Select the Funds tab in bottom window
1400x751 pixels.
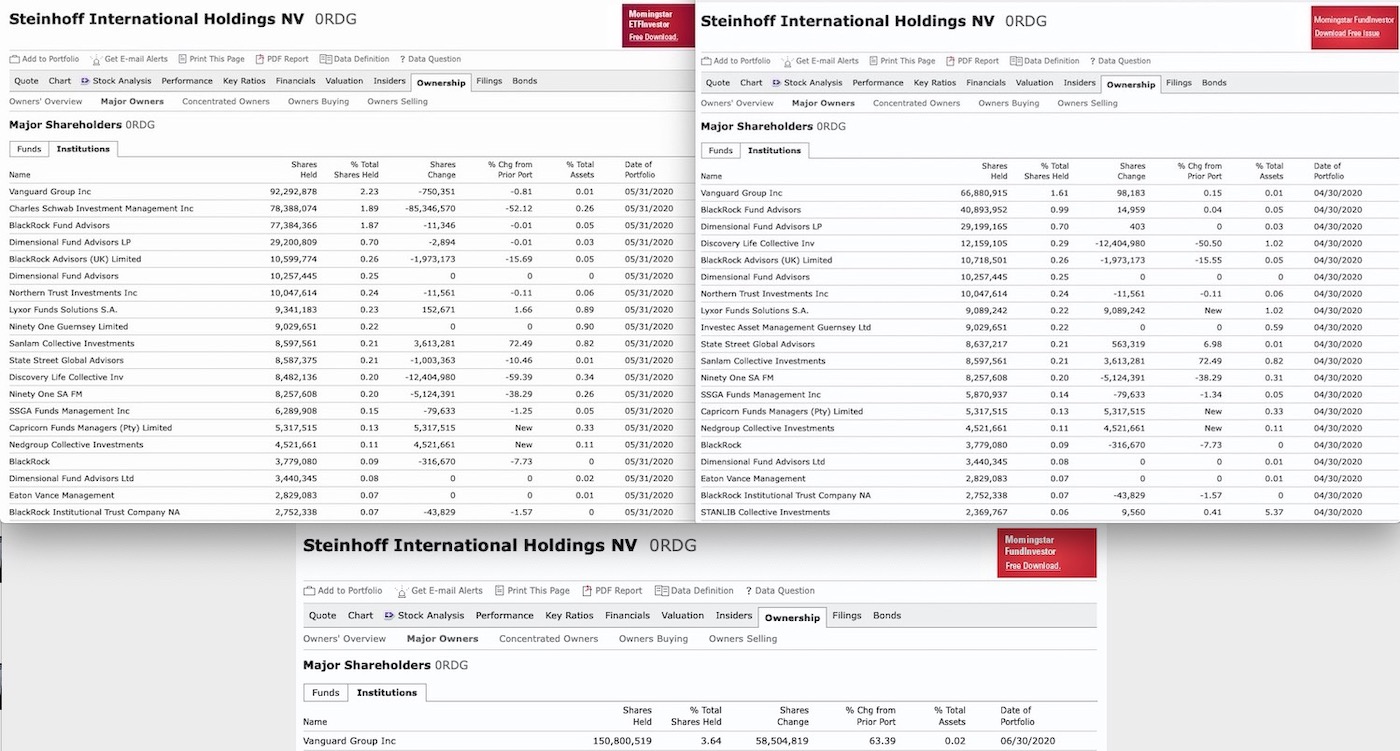pos(326,693)
